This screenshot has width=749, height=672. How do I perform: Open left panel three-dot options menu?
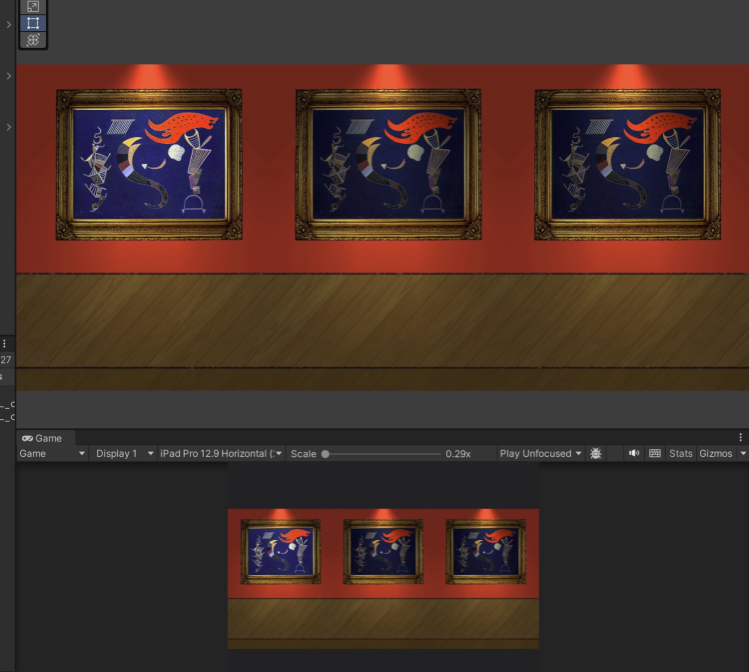(x=4, y=343)
